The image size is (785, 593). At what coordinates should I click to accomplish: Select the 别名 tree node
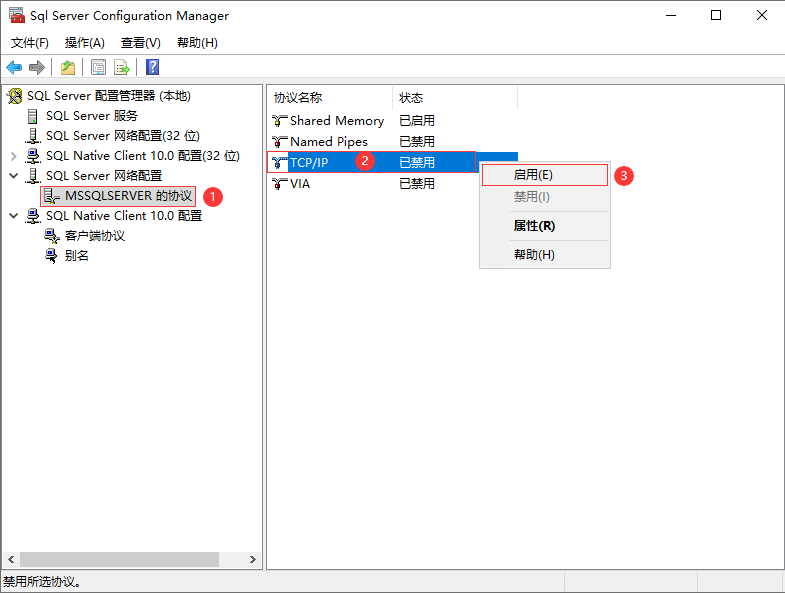point(77,256)
